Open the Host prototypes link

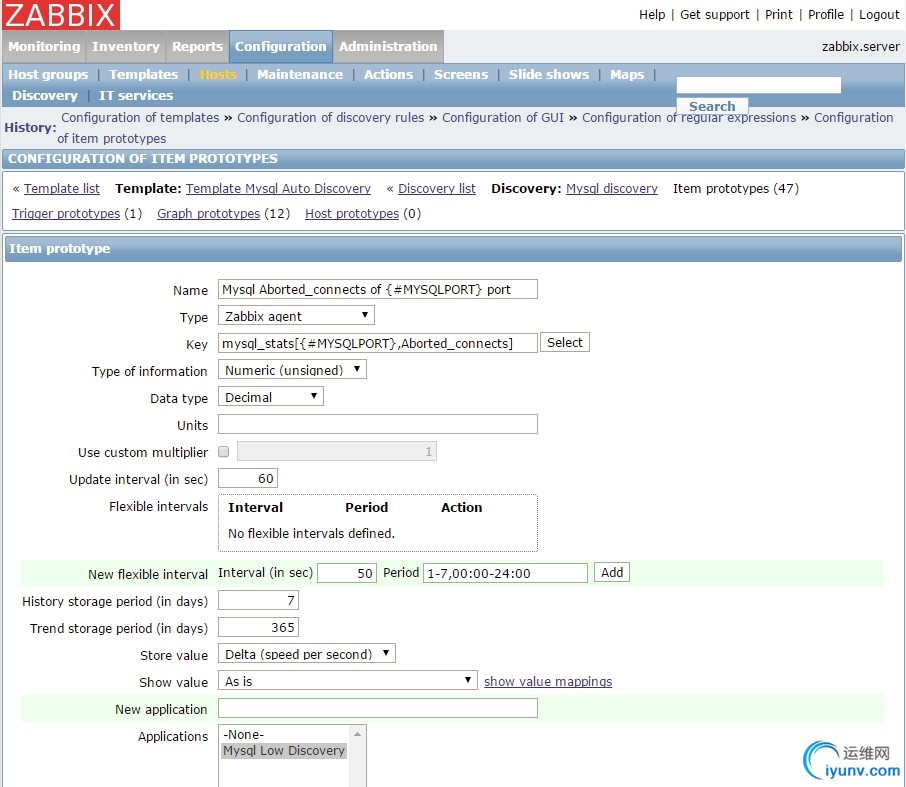pyautogui.click(x=352, y=213)
